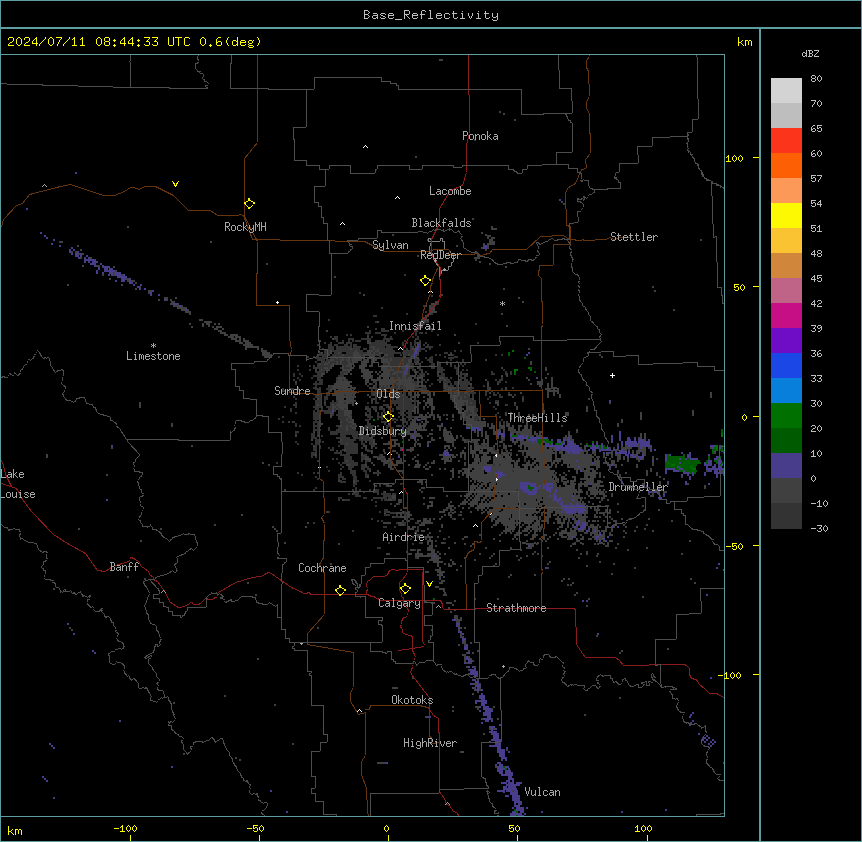This screenshot has width=862, height=842.
Task: Click the 50 tick on the horizontal axis
Action: (514, 828)
